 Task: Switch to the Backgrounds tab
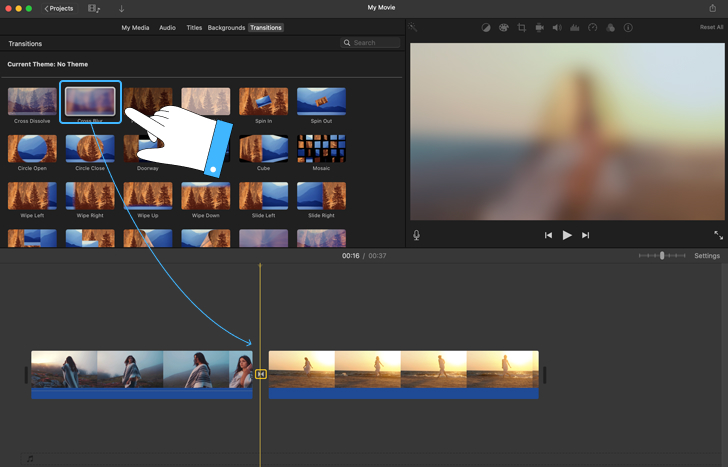pos(226,28)
